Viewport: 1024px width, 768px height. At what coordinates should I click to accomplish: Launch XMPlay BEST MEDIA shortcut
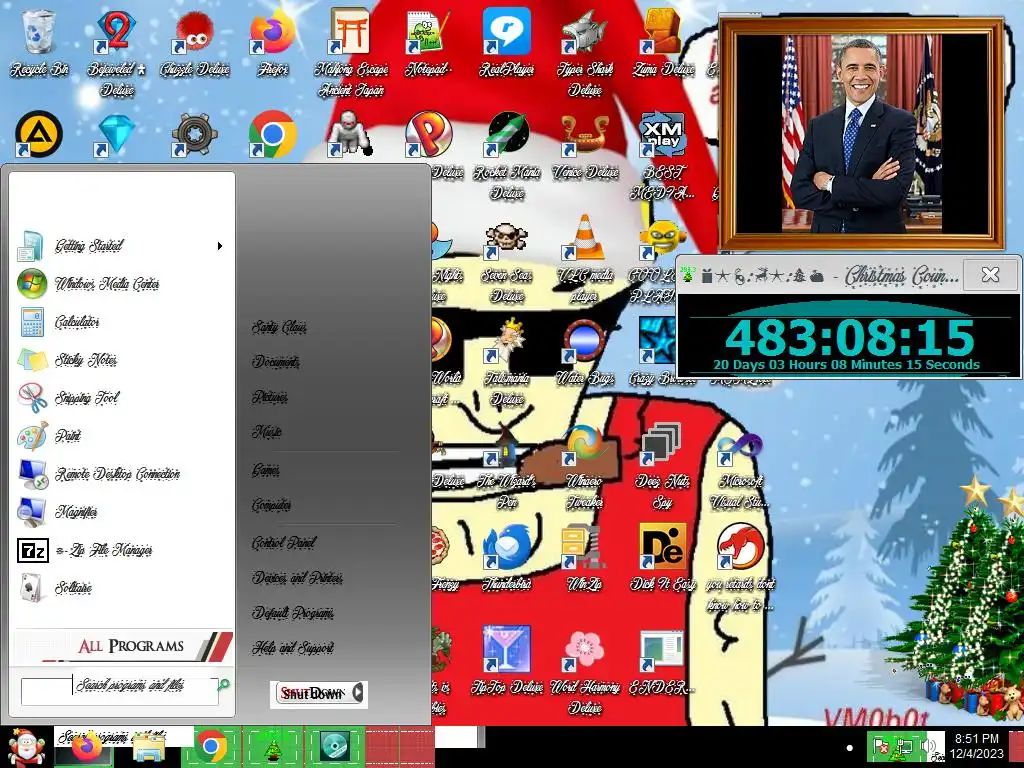[662, 157]
